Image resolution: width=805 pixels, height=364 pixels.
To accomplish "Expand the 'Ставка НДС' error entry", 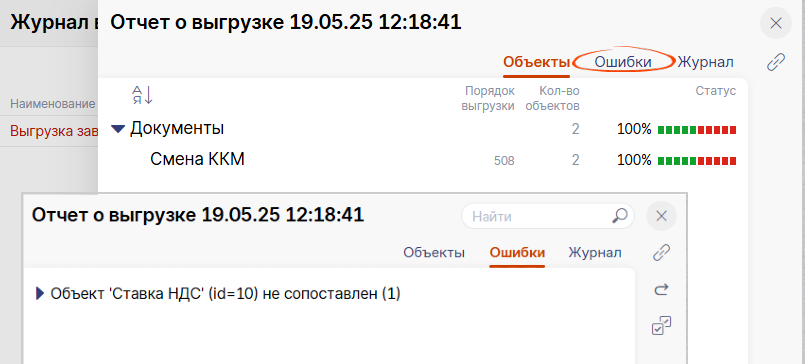I will tap(40, 294).
